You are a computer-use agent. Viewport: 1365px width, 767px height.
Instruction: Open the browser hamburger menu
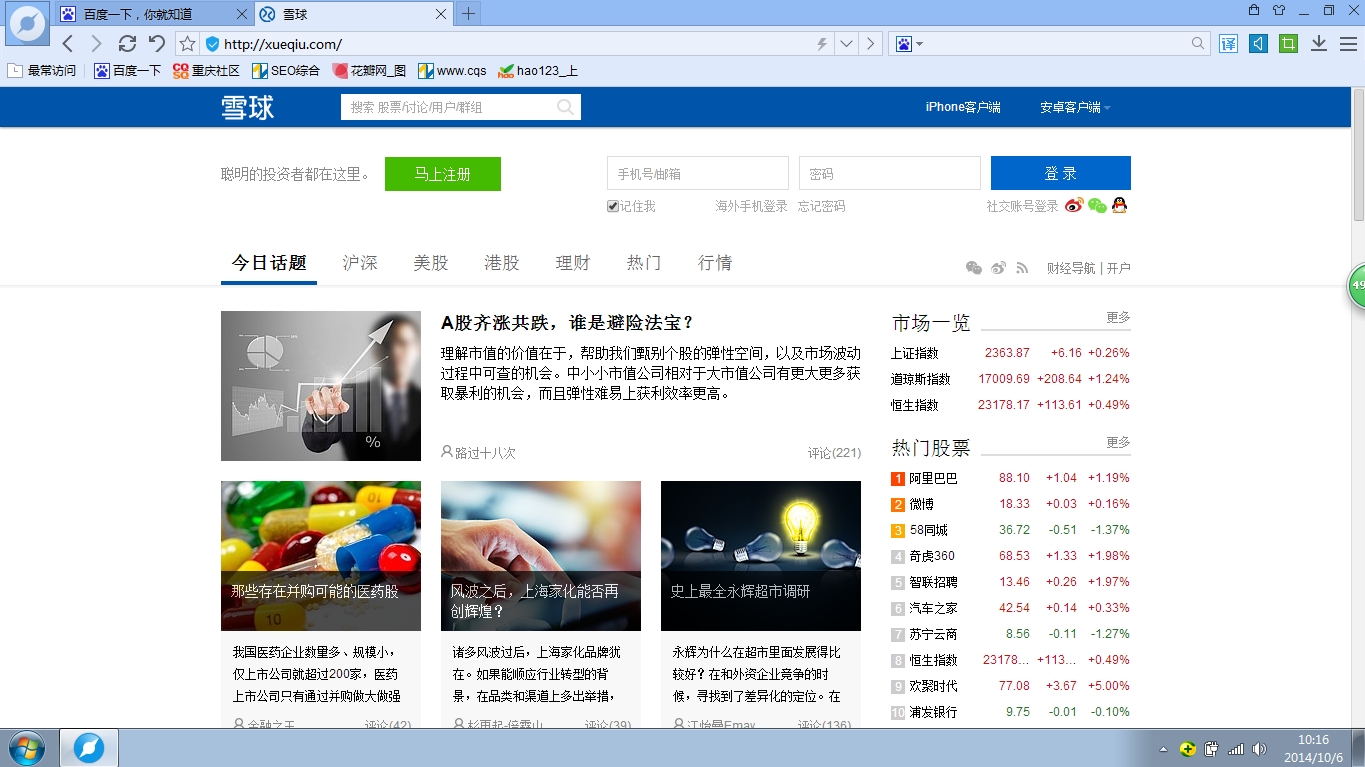click(x=1348, y=44)
